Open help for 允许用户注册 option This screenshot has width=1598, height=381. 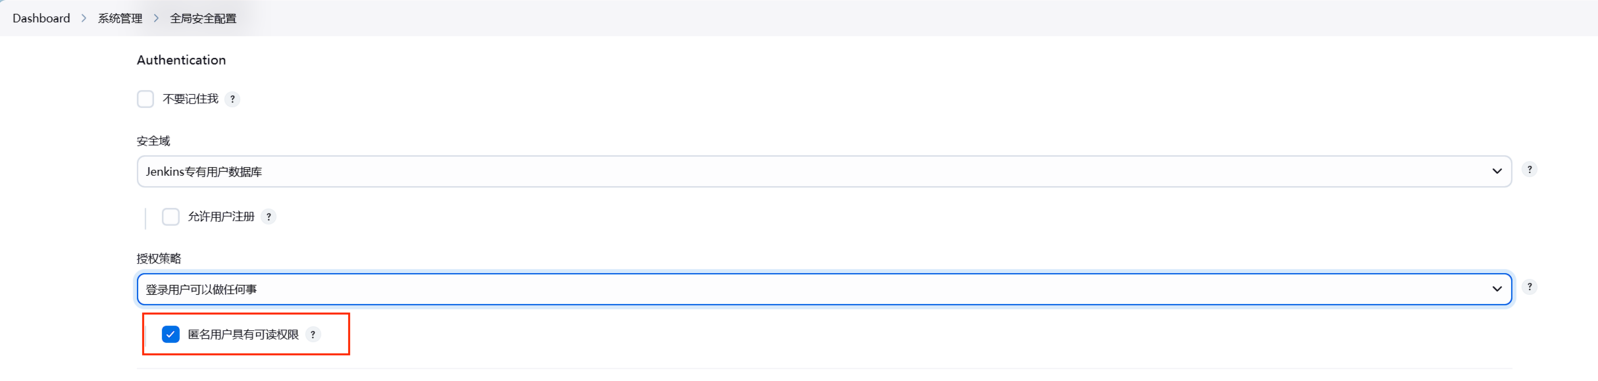click(269, 217)
